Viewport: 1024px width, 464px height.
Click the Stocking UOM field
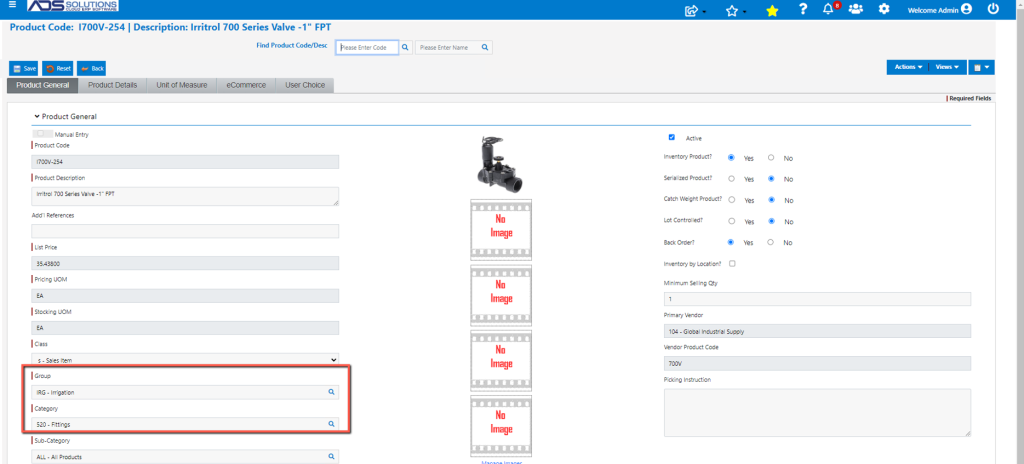click(185, 327)
